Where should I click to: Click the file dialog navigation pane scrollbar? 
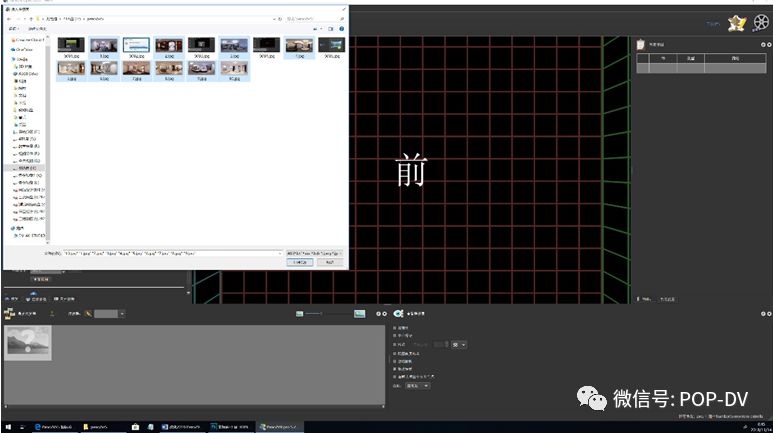click(47, 143)
